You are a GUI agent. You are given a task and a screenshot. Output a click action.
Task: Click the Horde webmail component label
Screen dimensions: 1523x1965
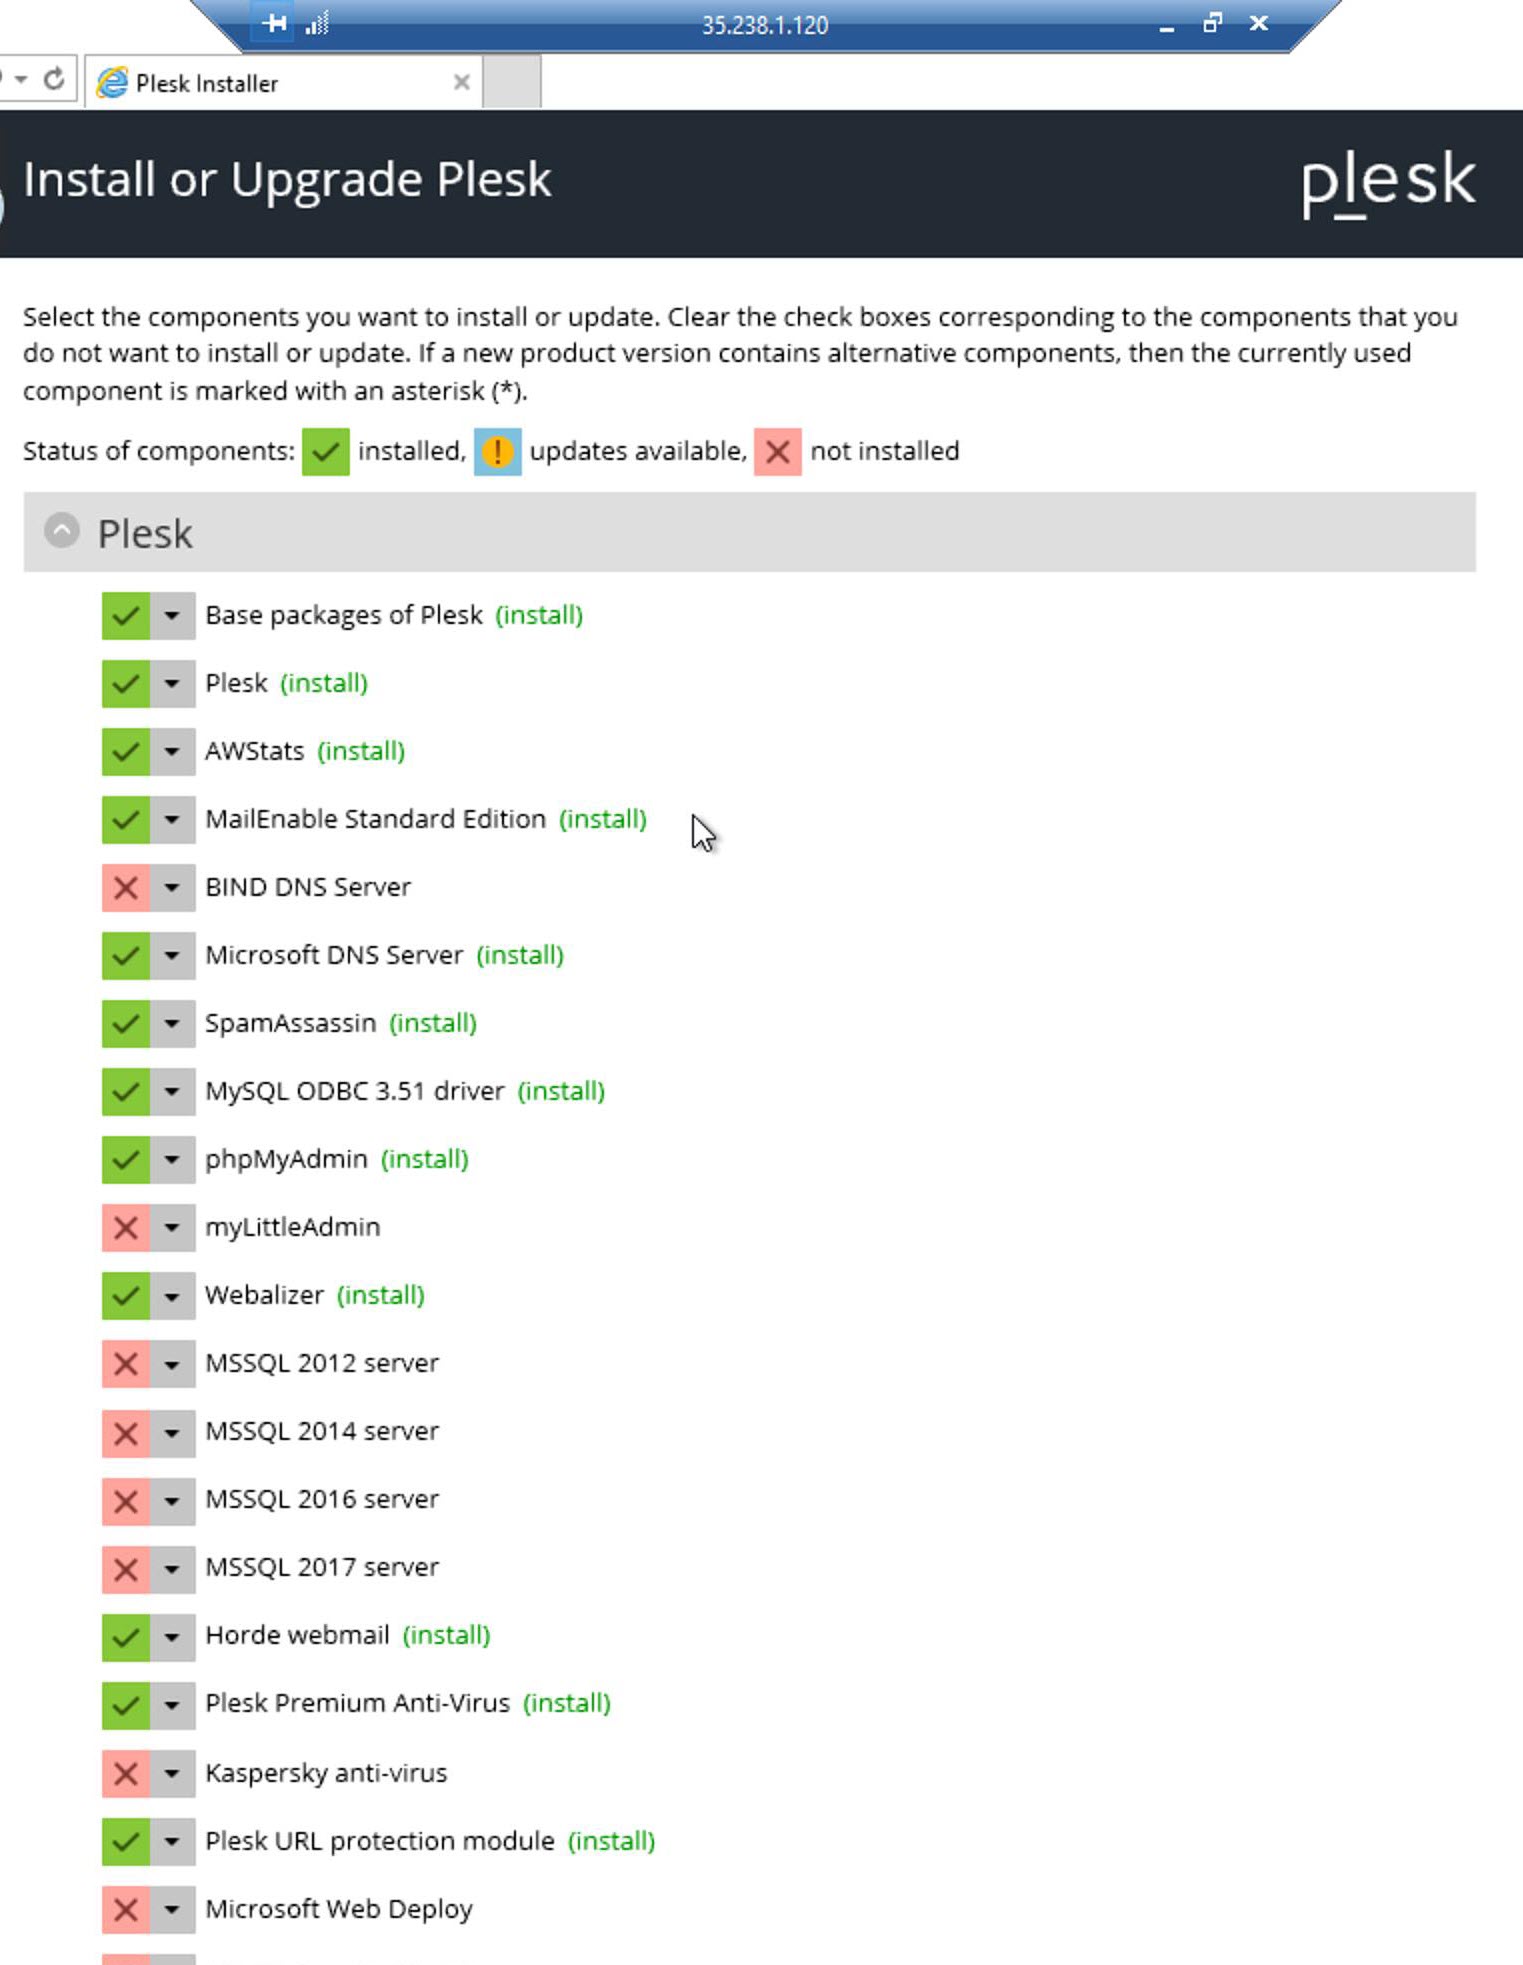point(297,1635)
